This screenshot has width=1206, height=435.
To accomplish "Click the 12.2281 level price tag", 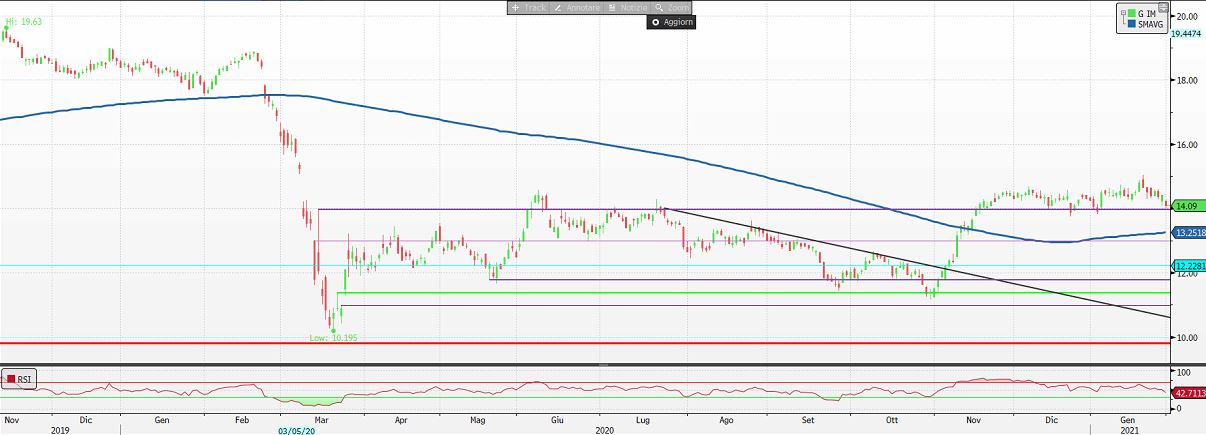I will tap(1187, 265).
